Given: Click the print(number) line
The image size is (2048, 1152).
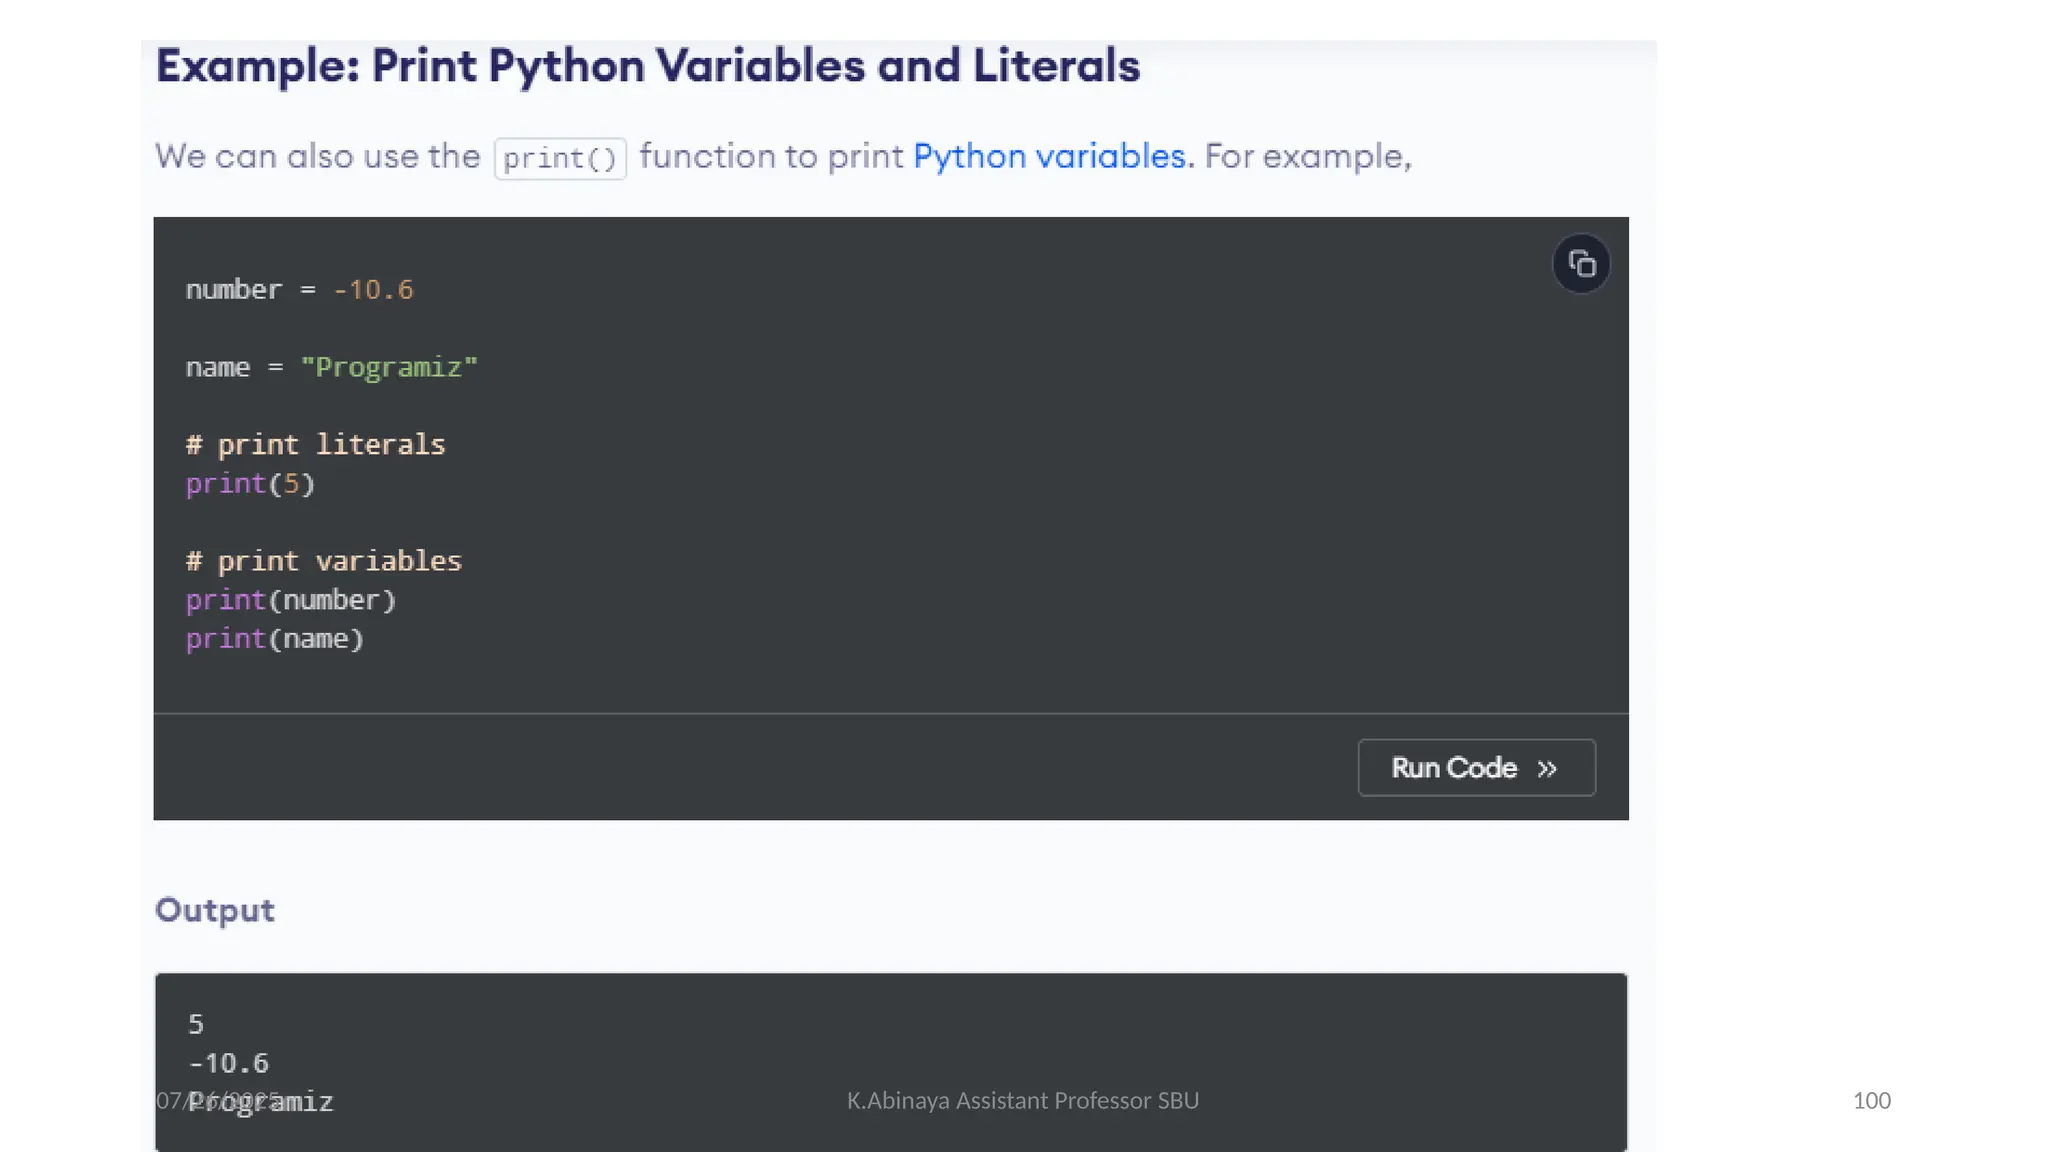Looking at the screenshot, I should coord(291,600).
